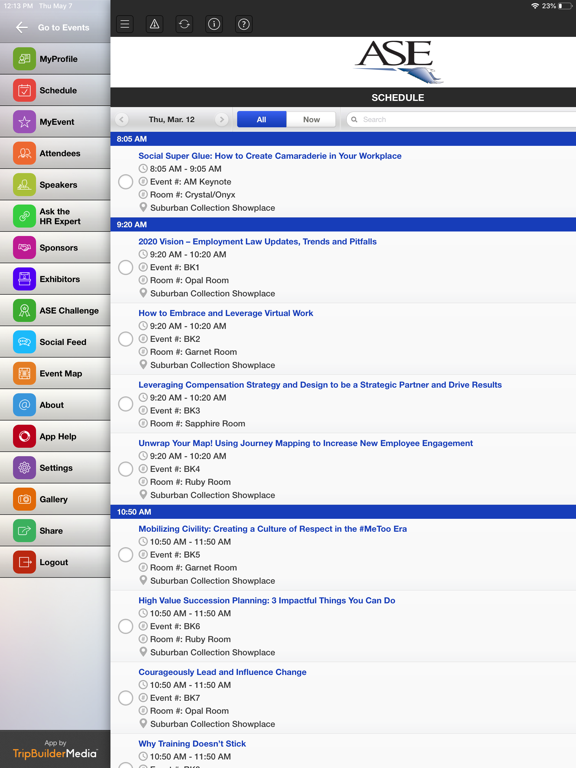Open the About icon
This screenshot has width=576, height=768.
[x=24, y=405]
